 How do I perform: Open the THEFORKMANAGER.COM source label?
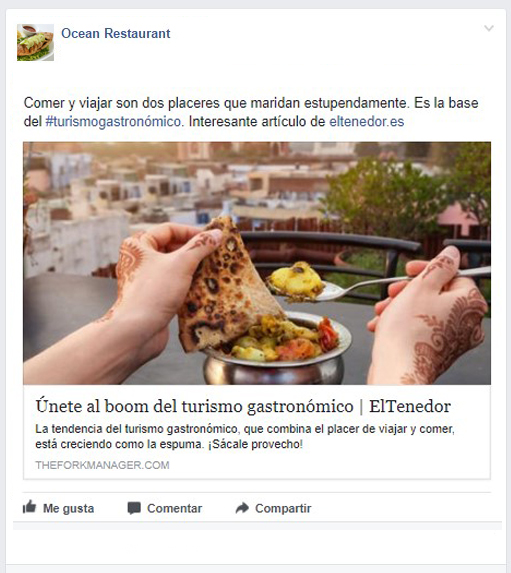tap(102, 465)
